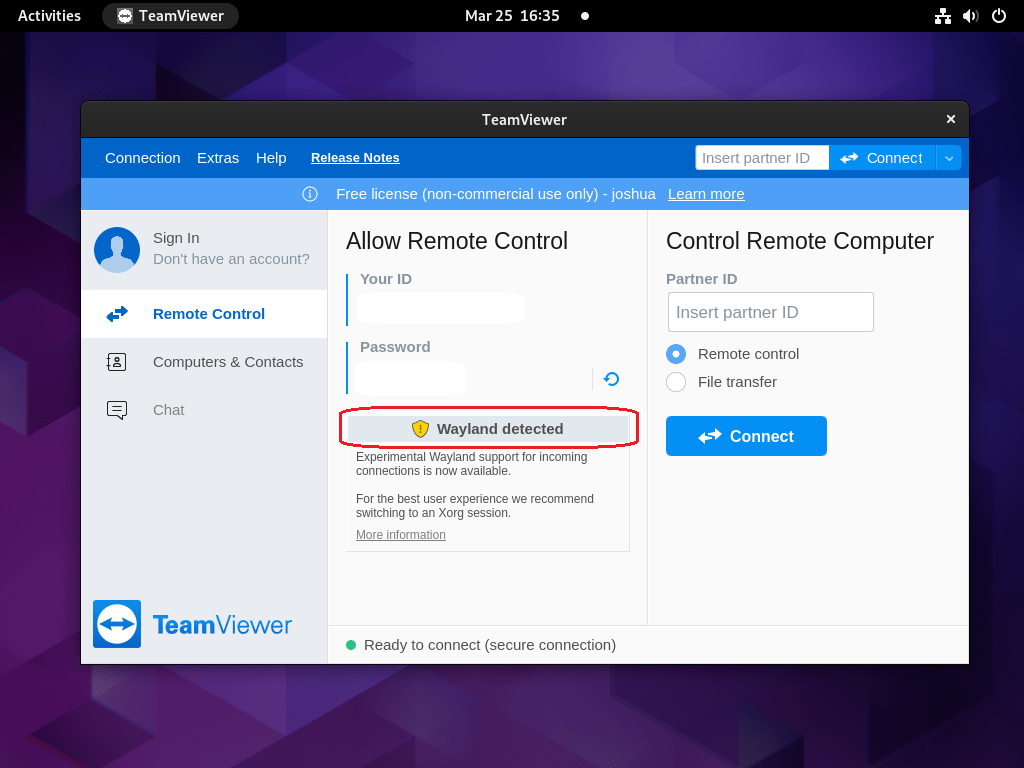Click the info icon in license banner
1024x768 pixels.
(310, 194)
